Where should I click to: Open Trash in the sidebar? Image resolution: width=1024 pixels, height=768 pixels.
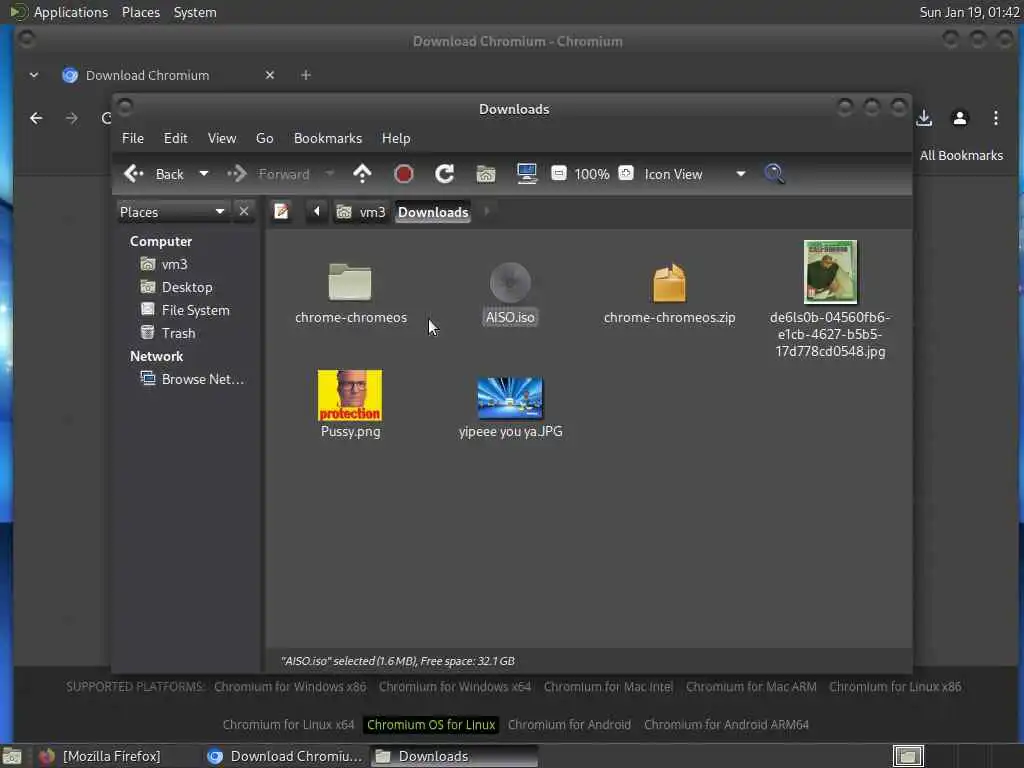point(168,333)
